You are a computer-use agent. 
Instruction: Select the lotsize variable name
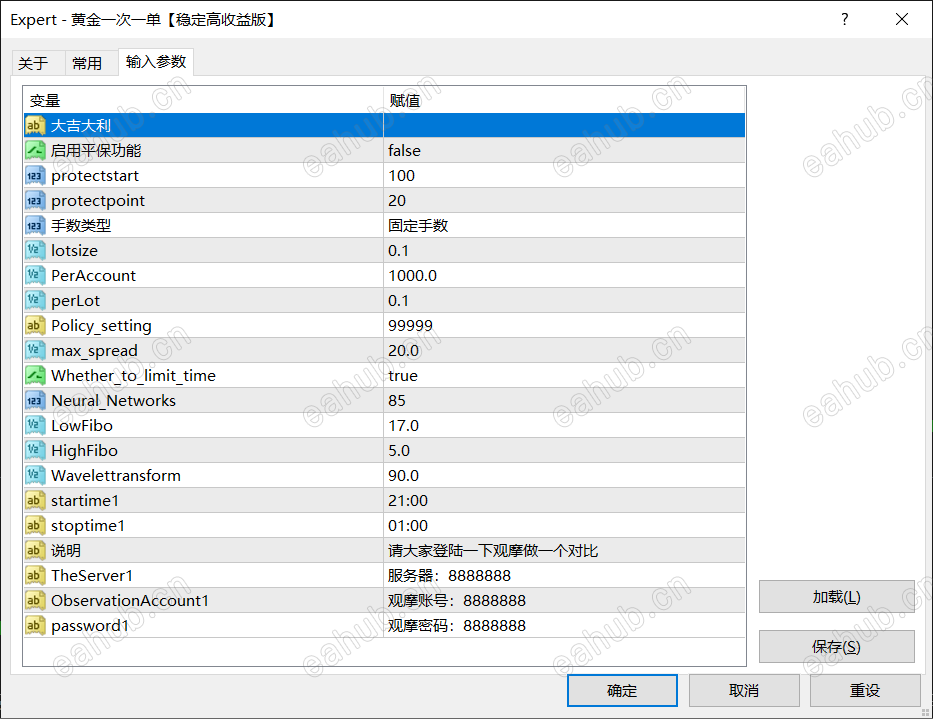[x=74, y=251]
